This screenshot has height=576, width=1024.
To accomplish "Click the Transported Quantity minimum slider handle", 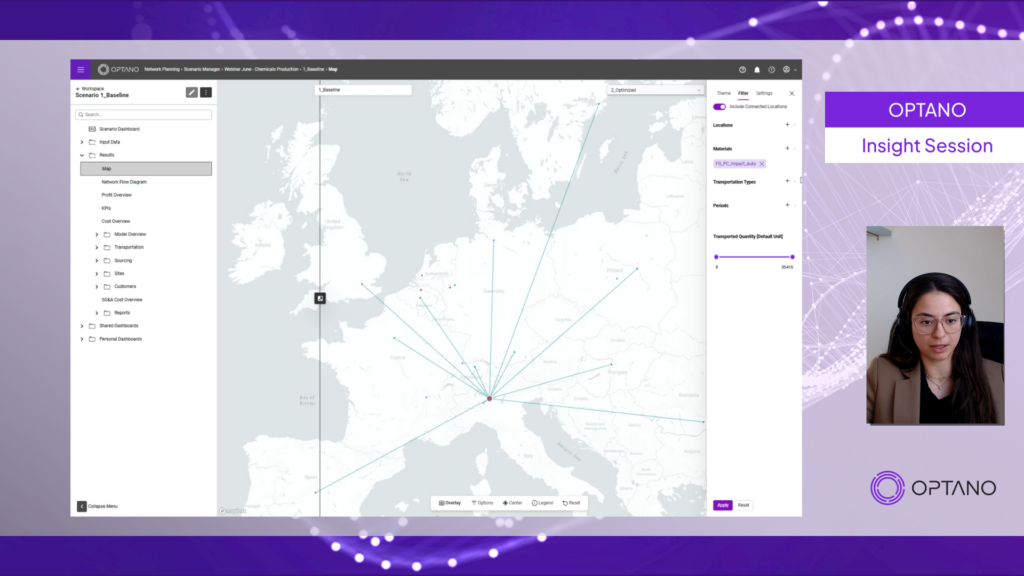I will click(x=716, y=257).
